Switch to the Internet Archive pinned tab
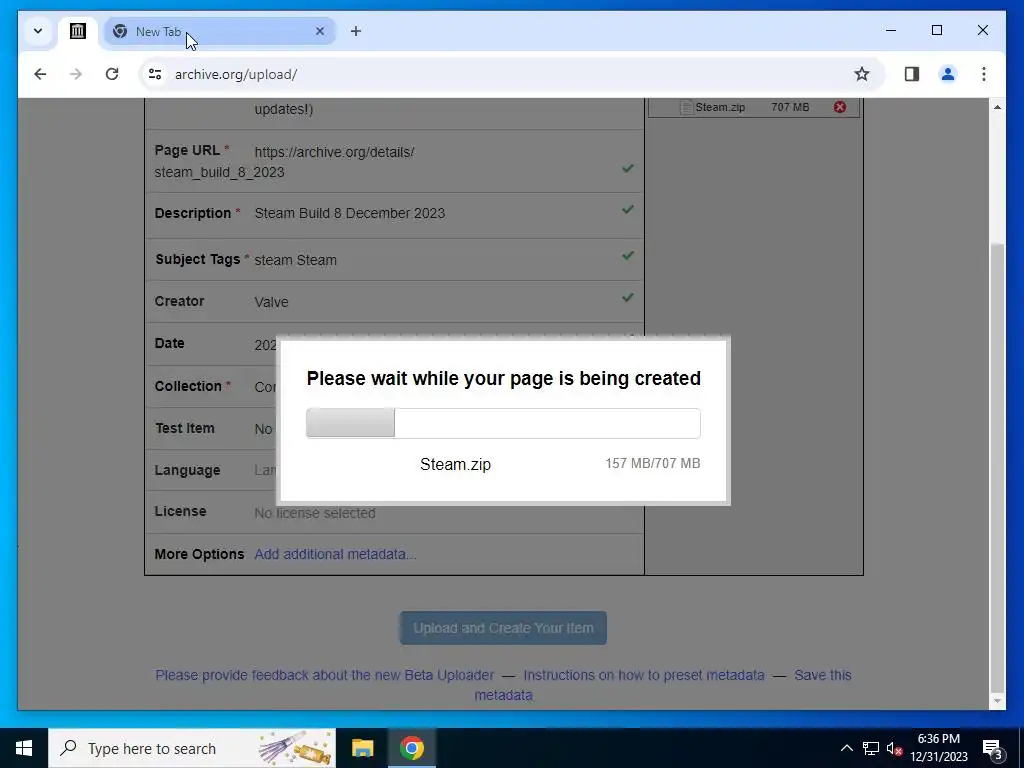 (x=78, y=31)
